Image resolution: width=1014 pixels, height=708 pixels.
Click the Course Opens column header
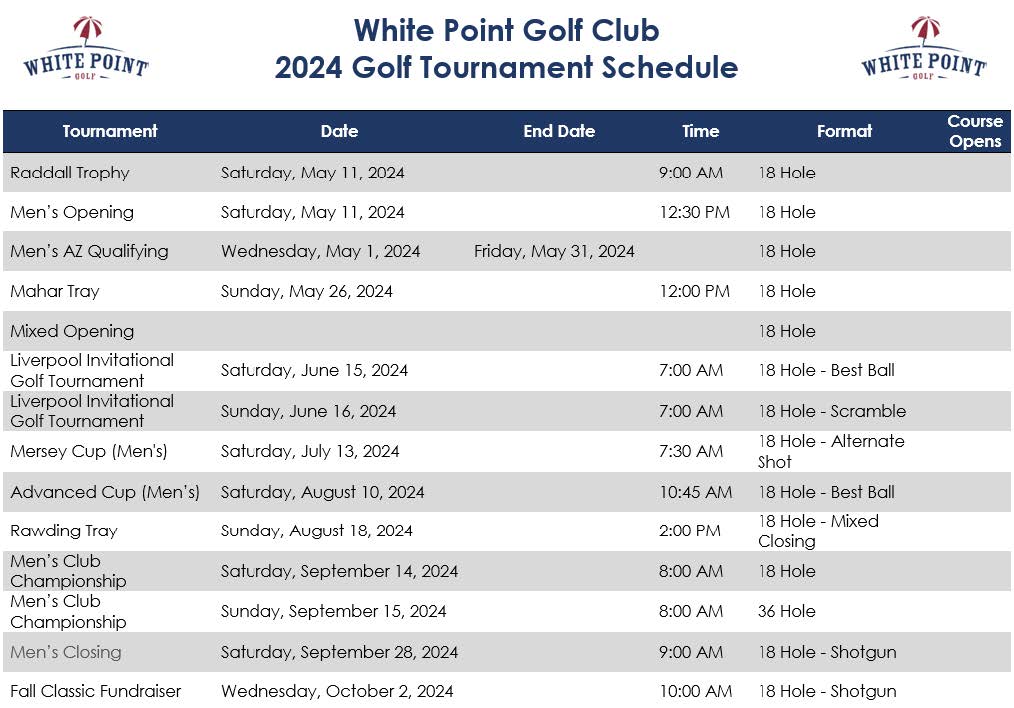tap(975, 131)
